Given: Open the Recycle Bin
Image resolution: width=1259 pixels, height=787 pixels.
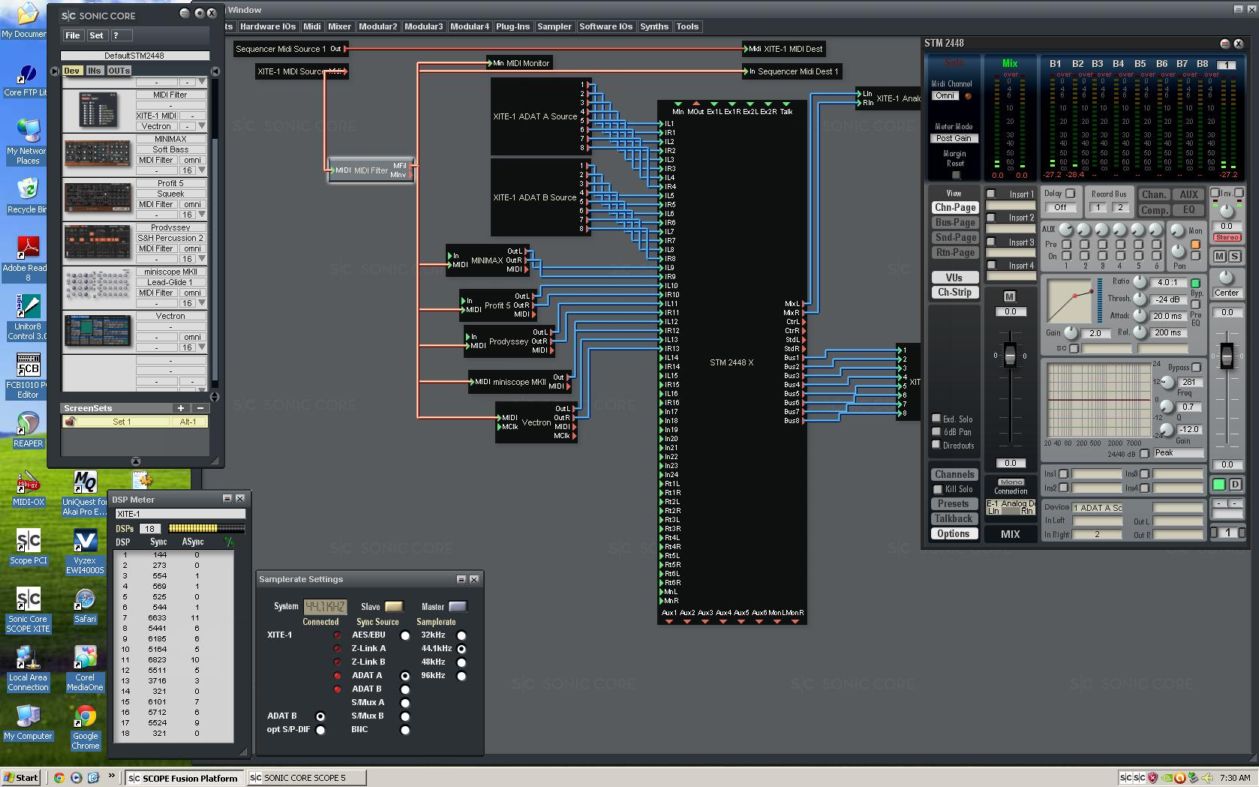Looking at the screenshot, I should [x=27, y=194].
